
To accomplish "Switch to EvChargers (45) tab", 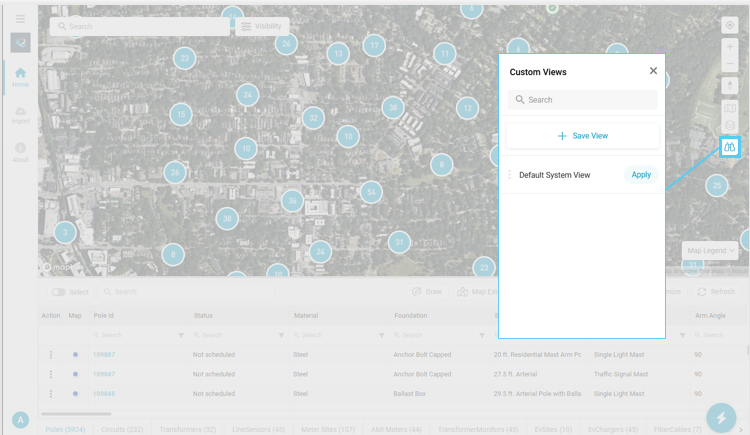I will coord(613,429).
